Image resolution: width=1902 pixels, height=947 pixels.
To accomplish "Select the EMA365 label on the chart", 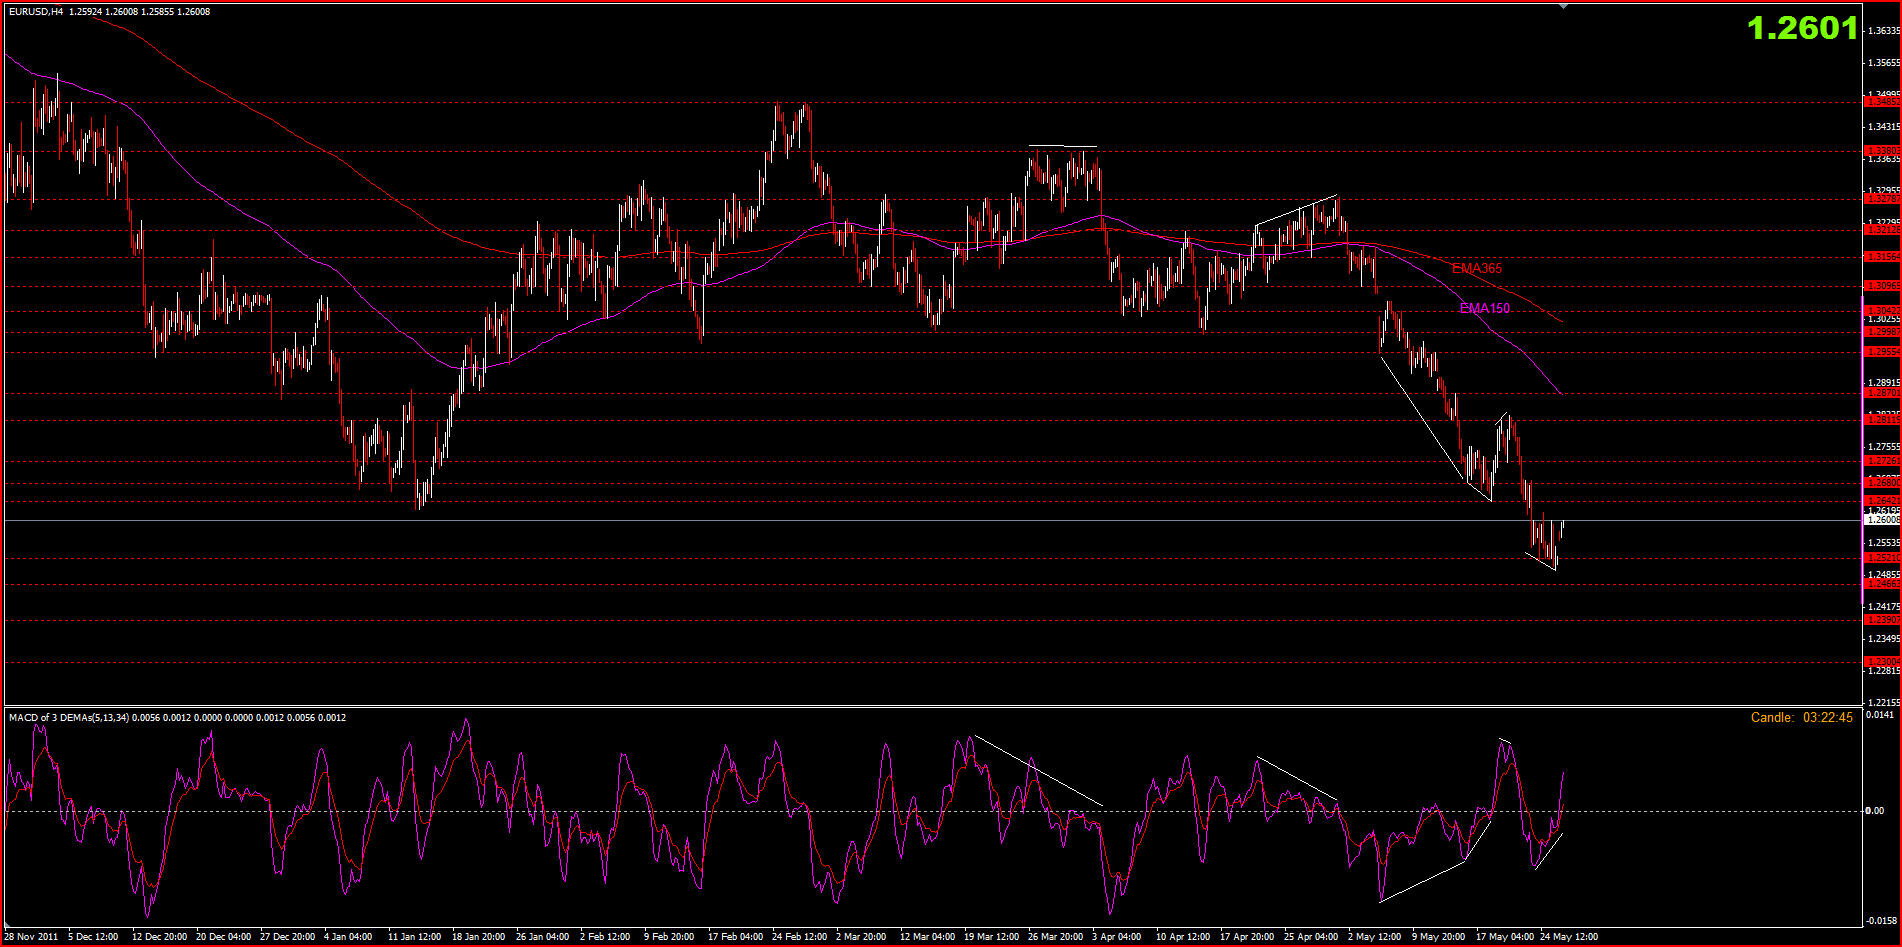I will pyautogui.click(x=1477, y=268).
